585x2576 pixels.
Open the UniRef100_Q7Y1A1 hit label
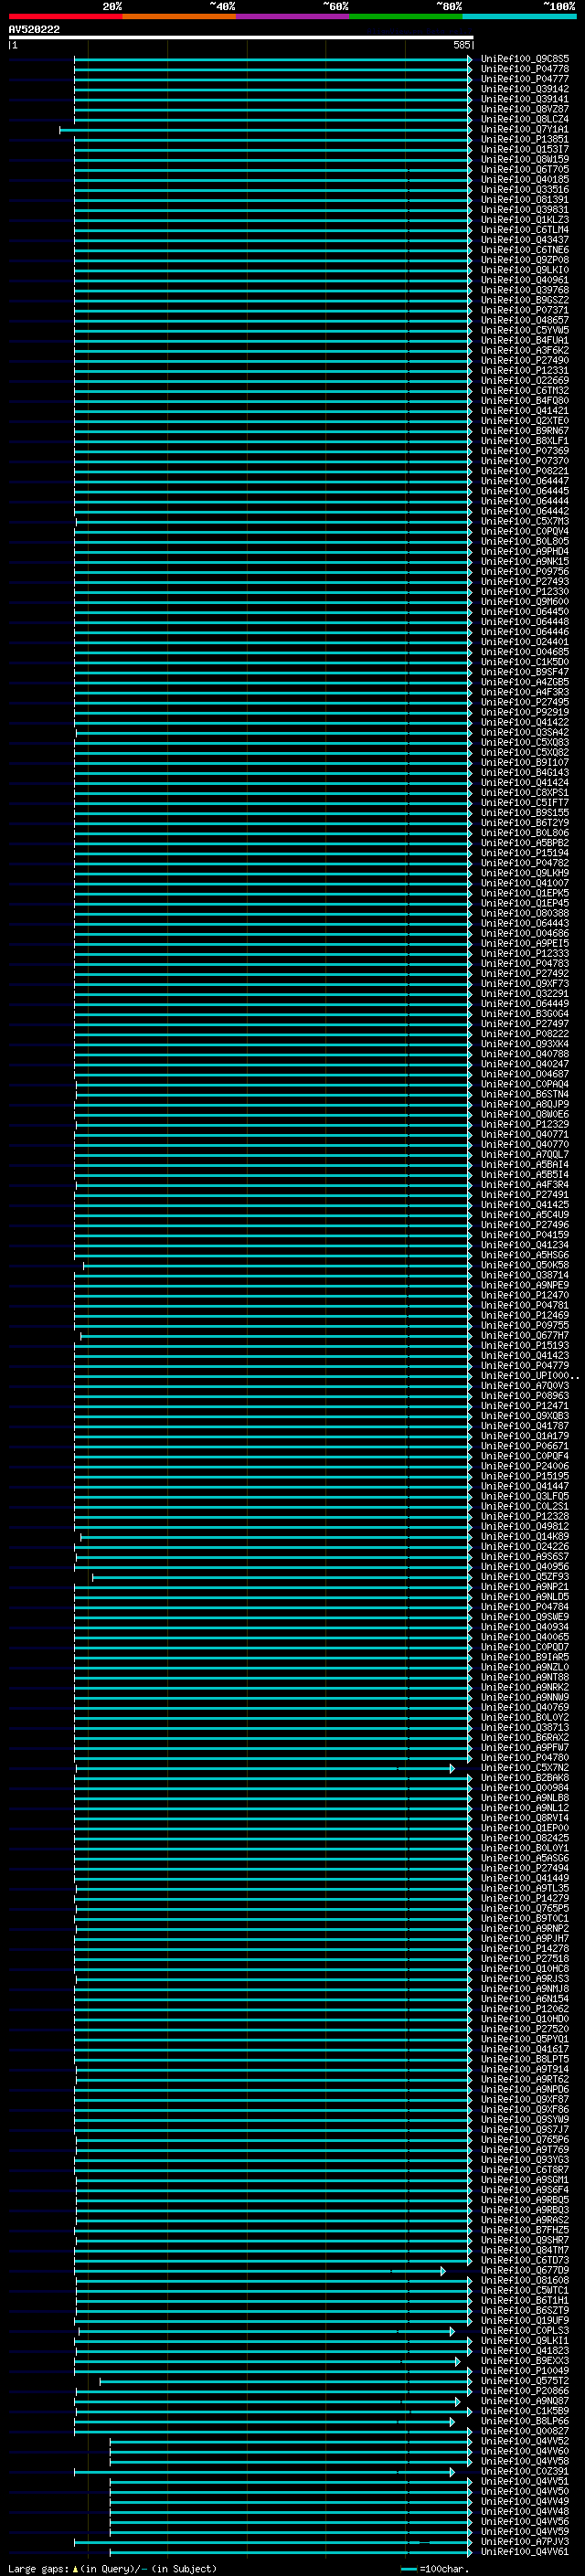pyautogui.click(x=524, y=129)
